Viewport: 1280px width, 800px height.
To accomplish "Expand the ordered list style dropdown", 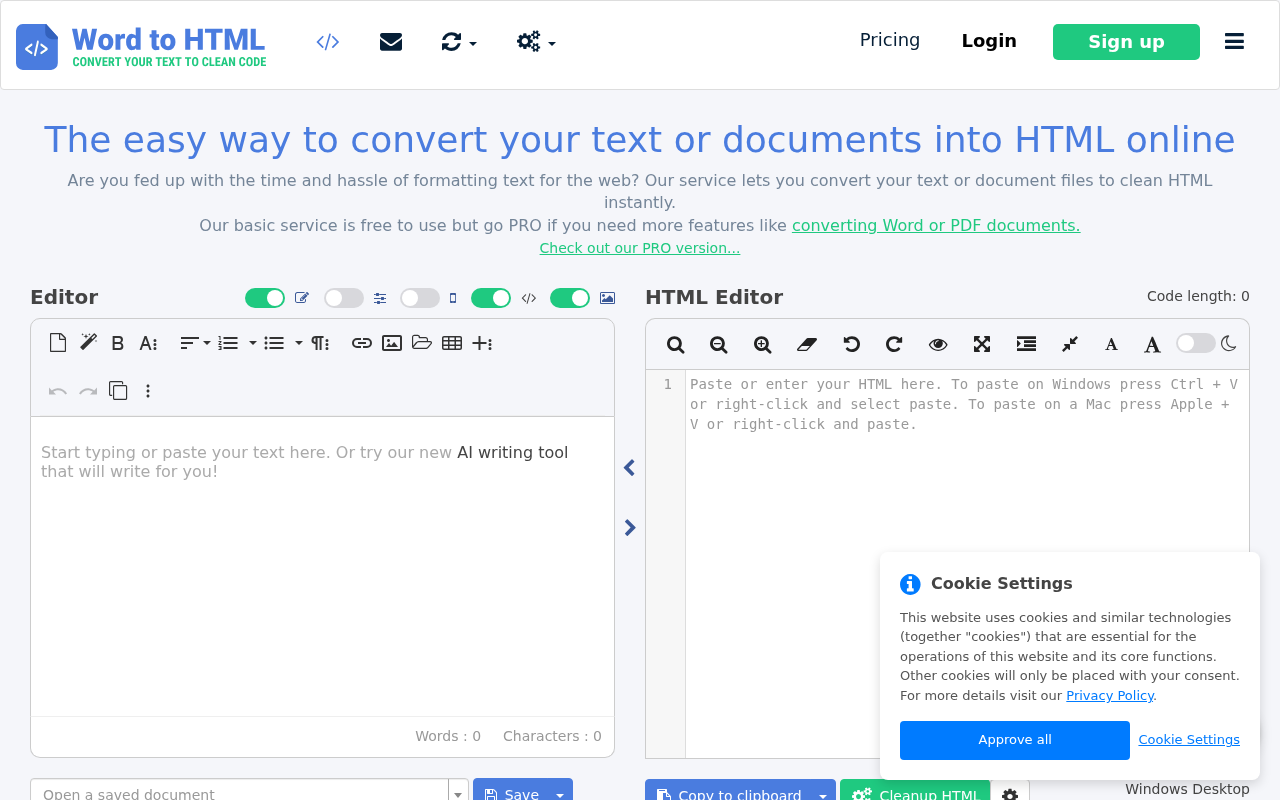I will point(253,343).
